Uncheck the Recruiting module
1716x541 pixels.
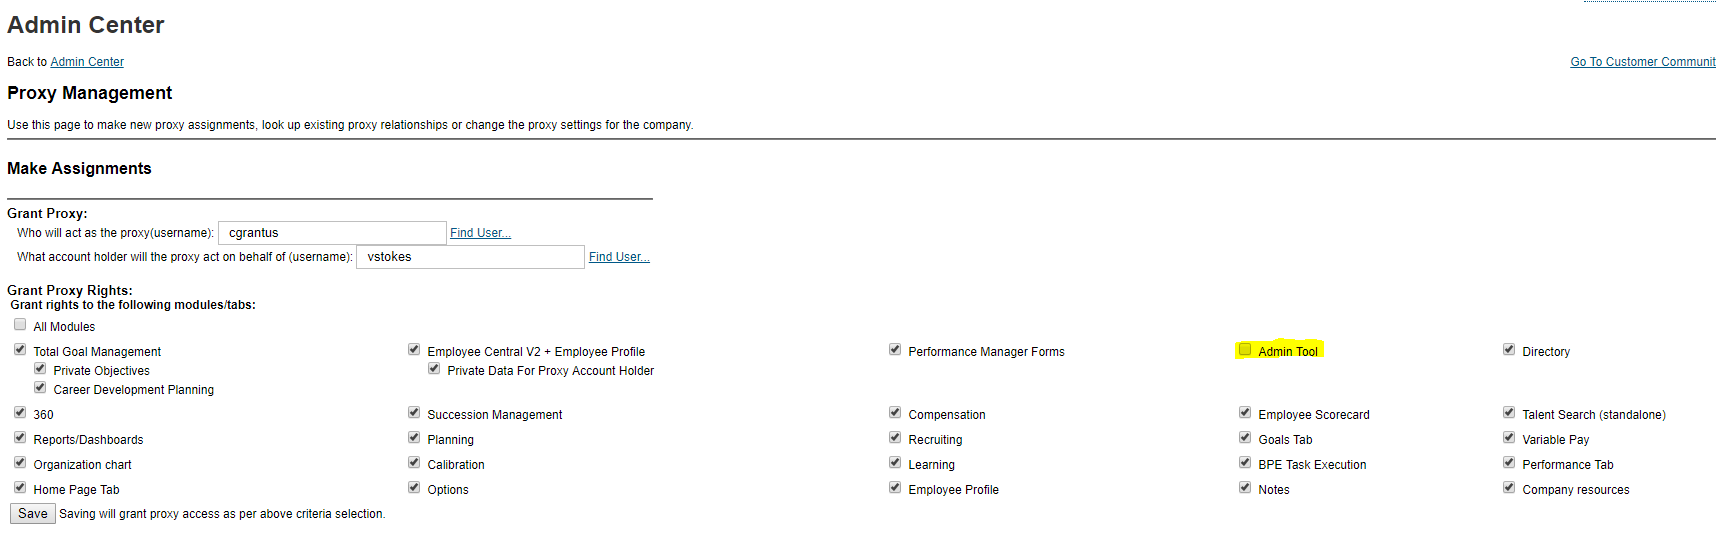click(x=895, y=438)
